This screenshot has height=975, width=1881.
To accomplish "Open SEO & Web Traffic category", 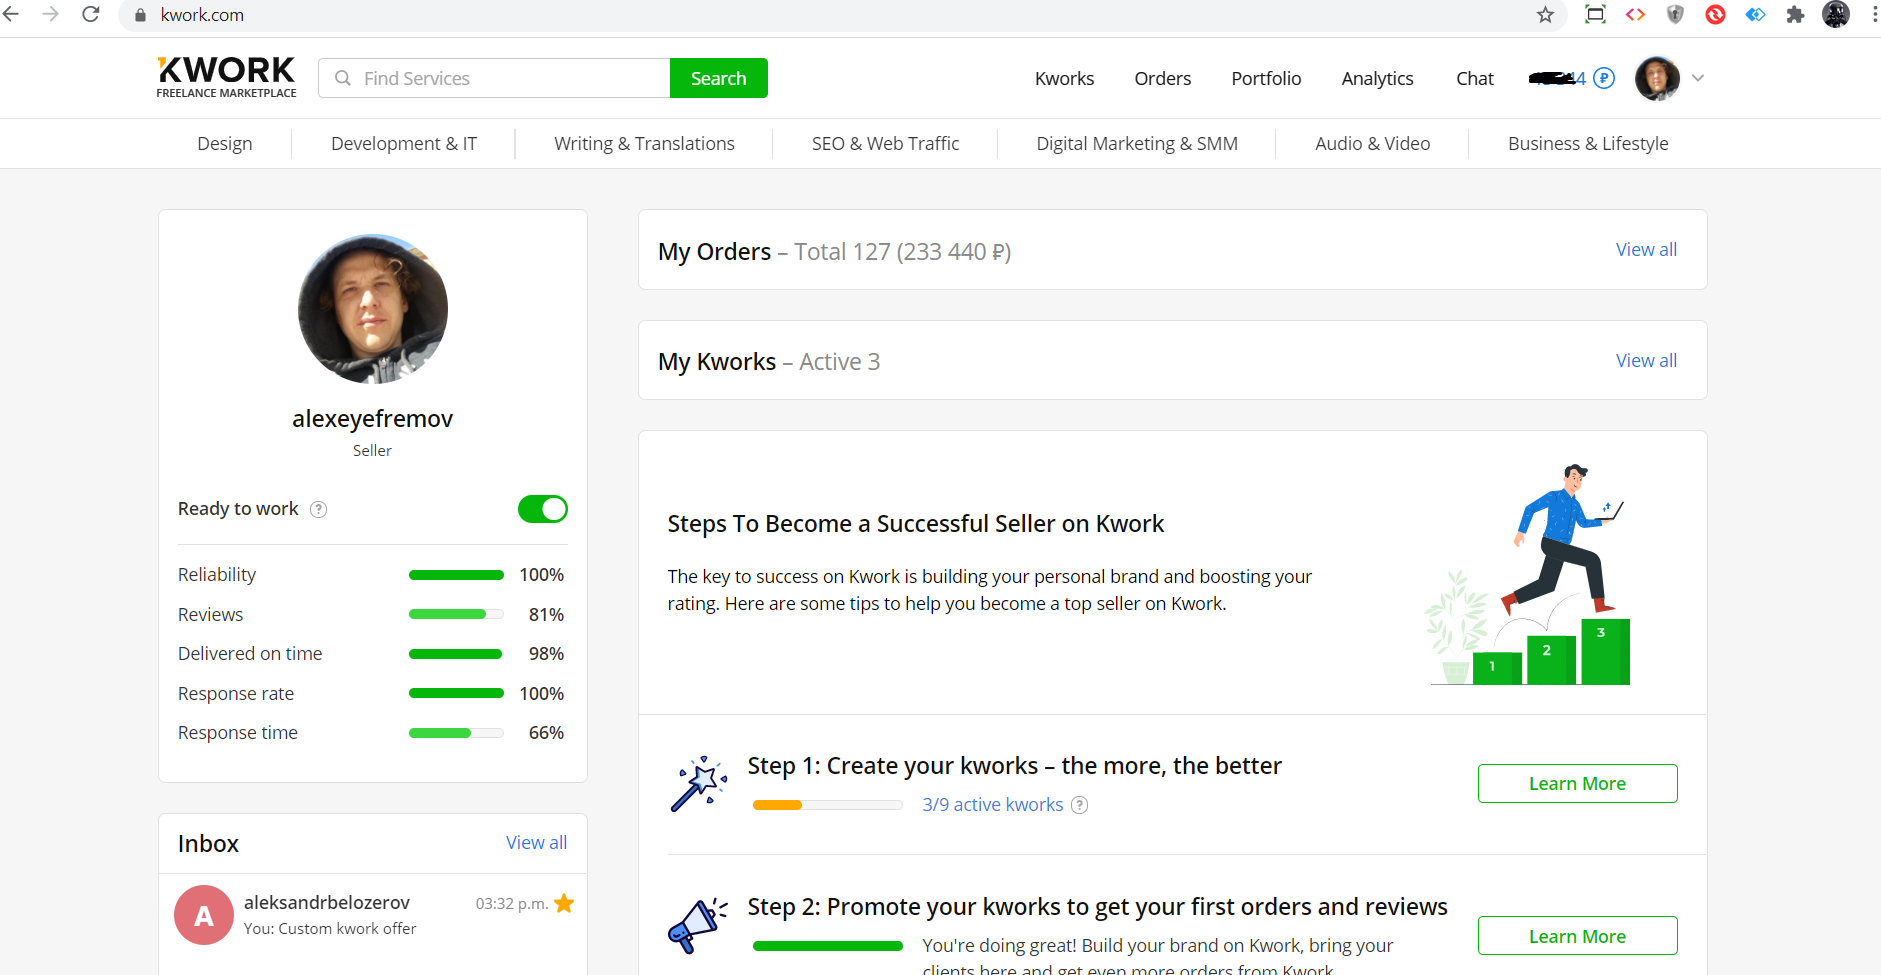I will [885, 143].
